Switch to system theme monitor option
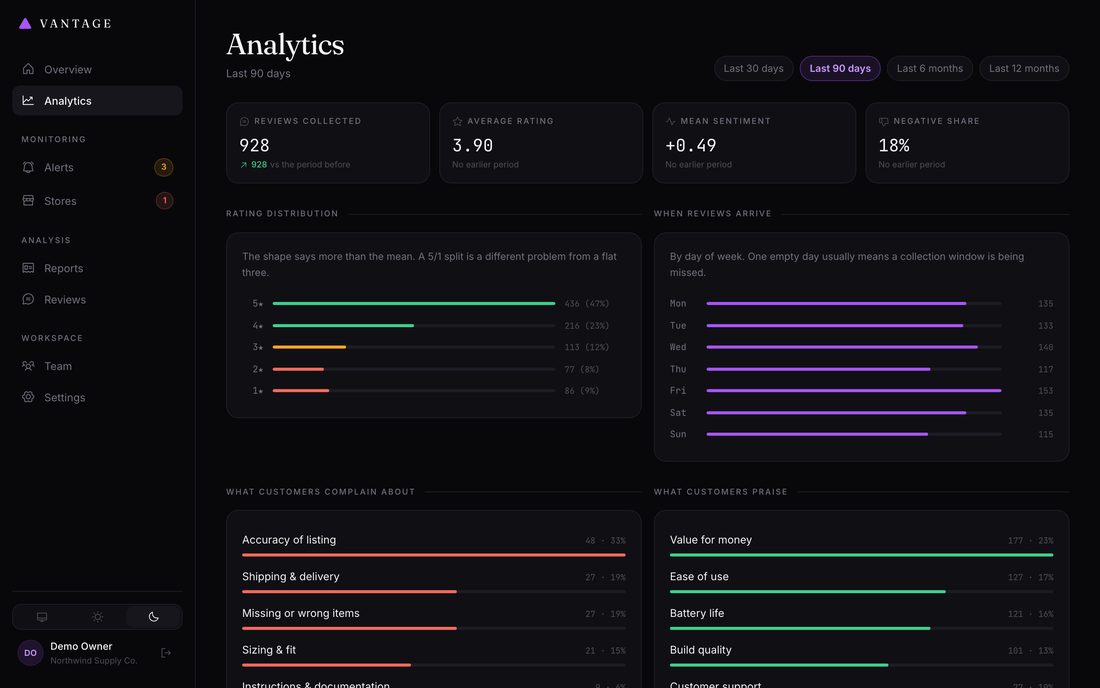 pos(42,617)
